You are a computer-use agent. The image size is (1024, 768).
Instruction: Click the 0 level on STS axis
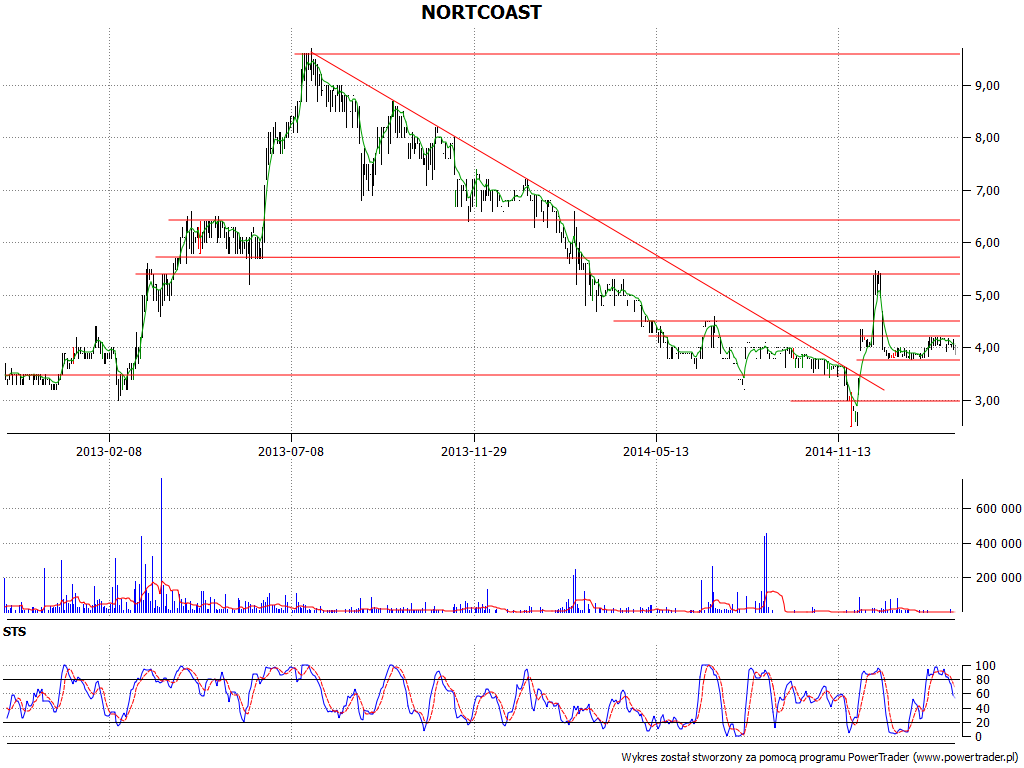pyautogui.click(x=978, y=737)
